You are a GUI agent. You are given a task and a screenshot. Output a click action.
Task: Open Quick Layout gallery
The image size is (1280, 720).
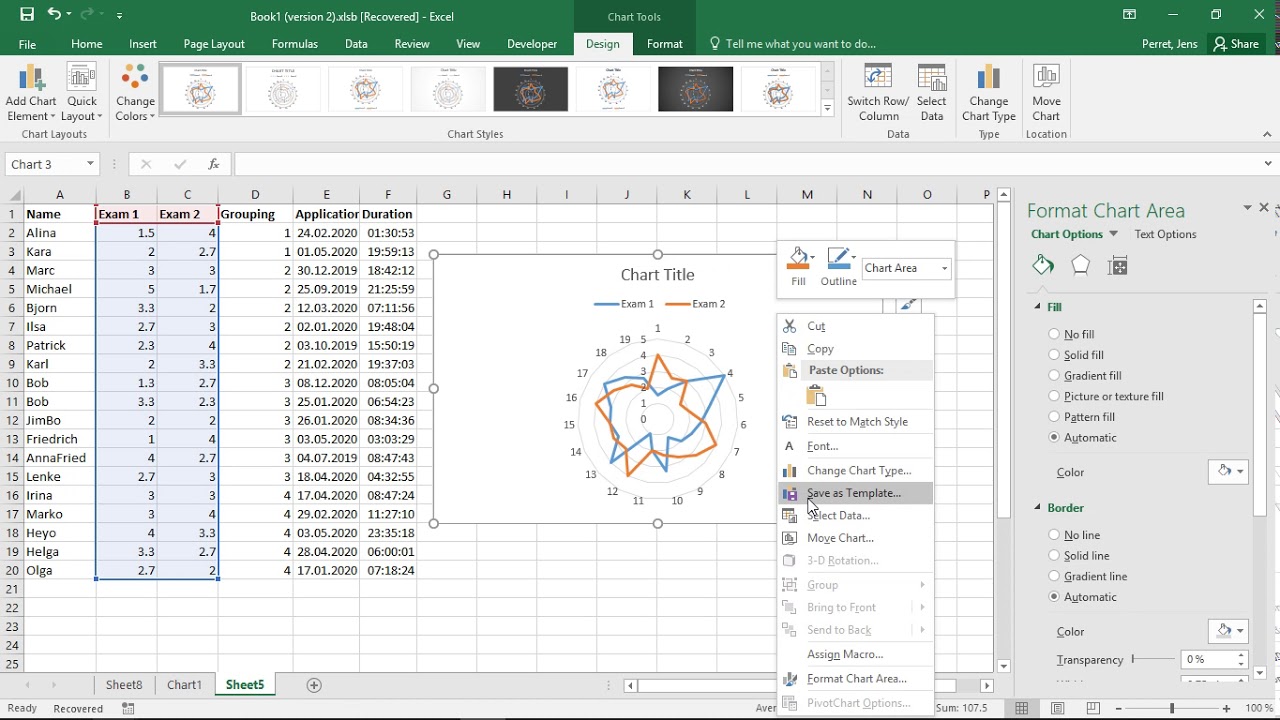[x=82, y=93]
